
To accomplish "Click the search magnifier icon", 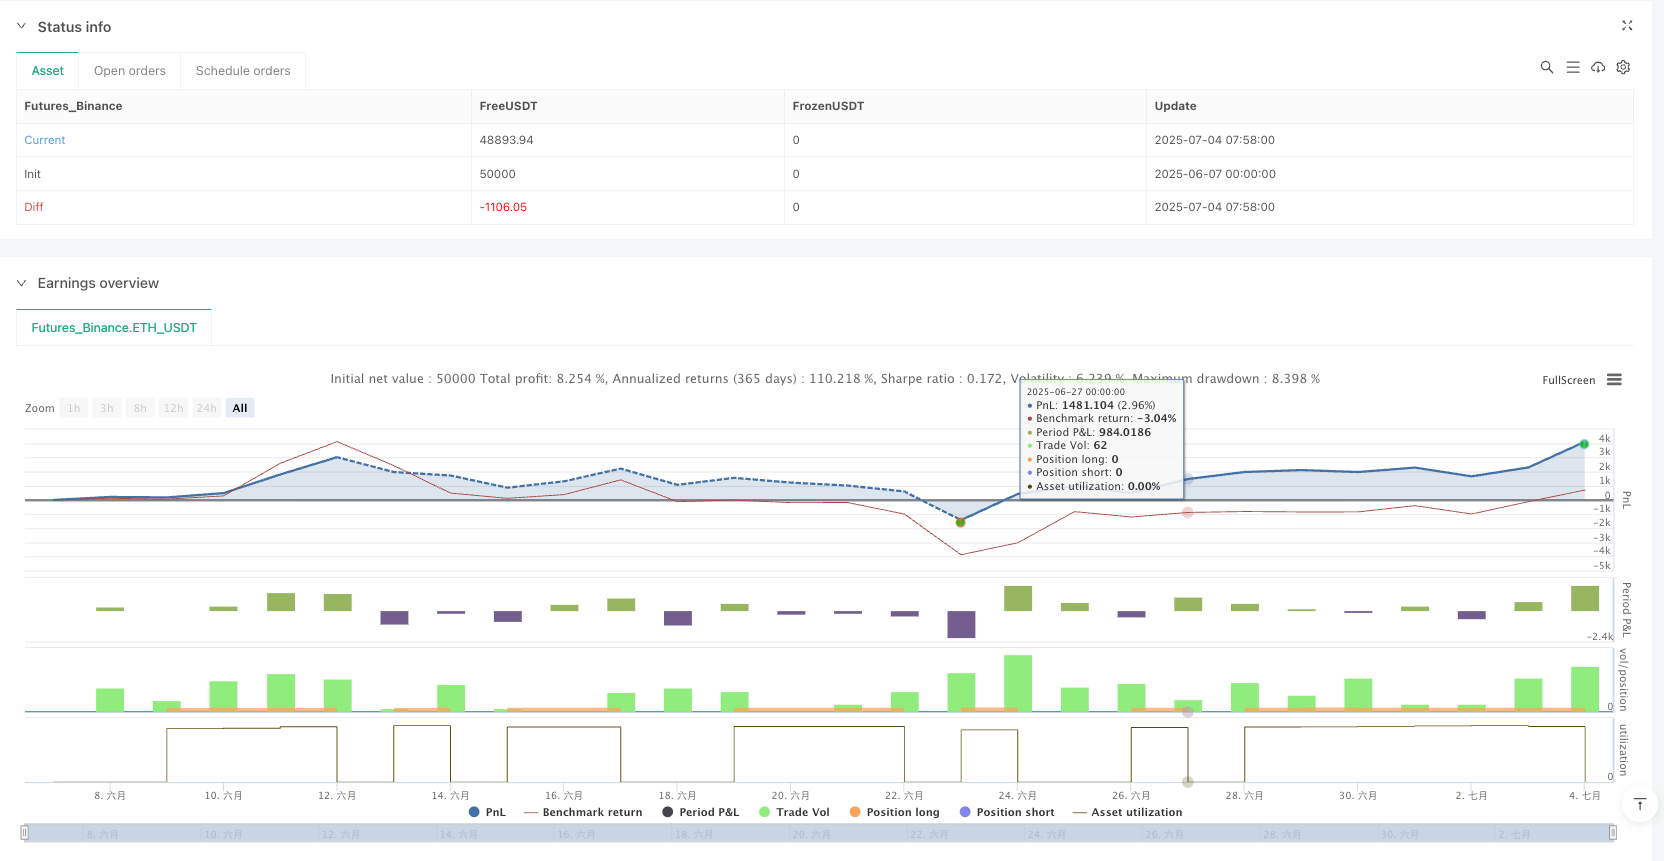I will (1546, 67).
